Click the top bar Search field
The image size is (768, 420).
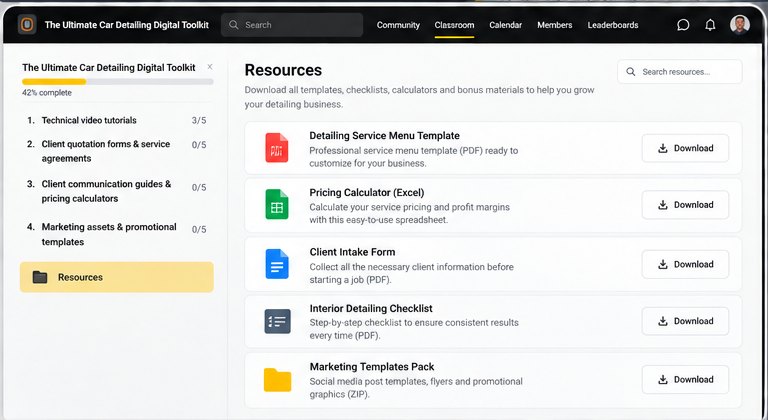coord(292,25)
